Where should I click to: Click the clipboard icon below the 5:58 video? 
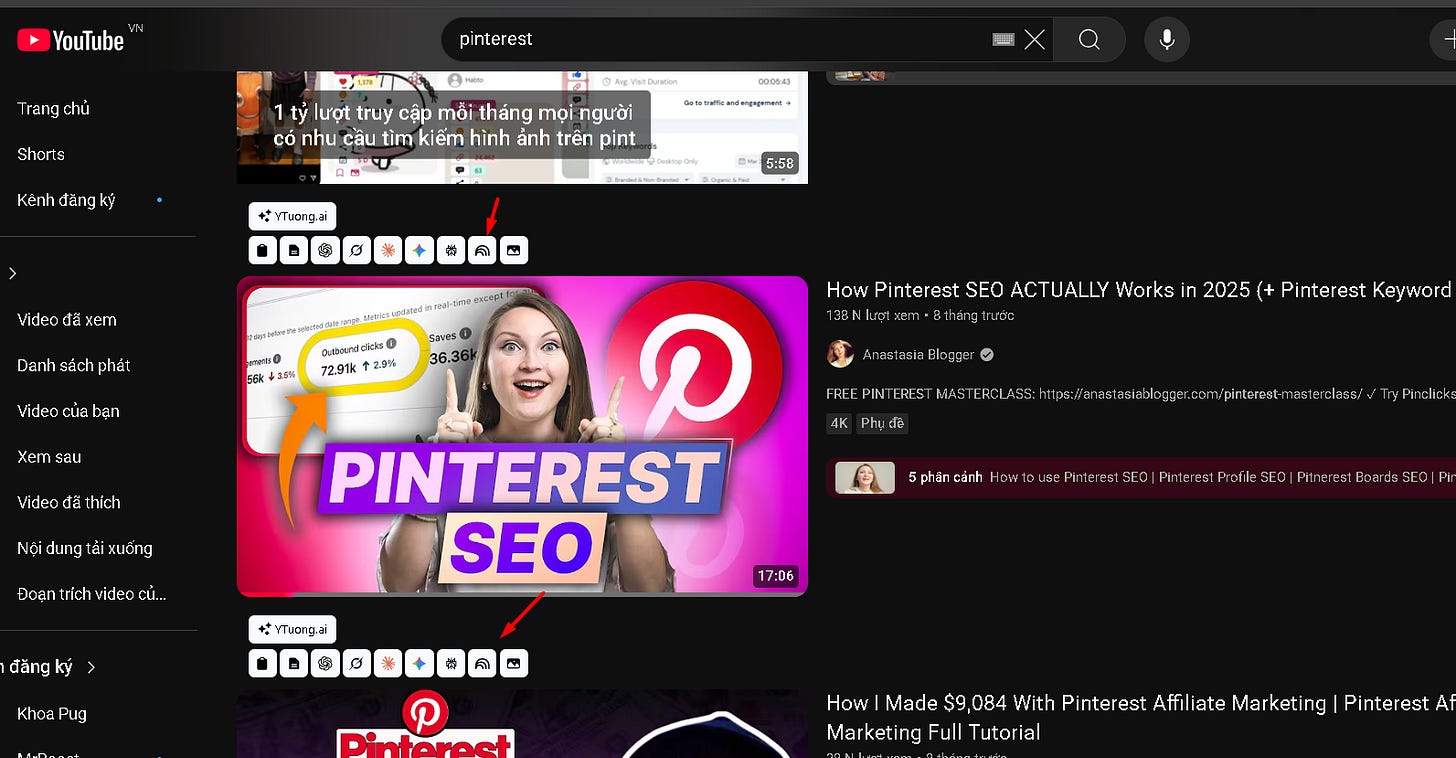tap(262, 251)
